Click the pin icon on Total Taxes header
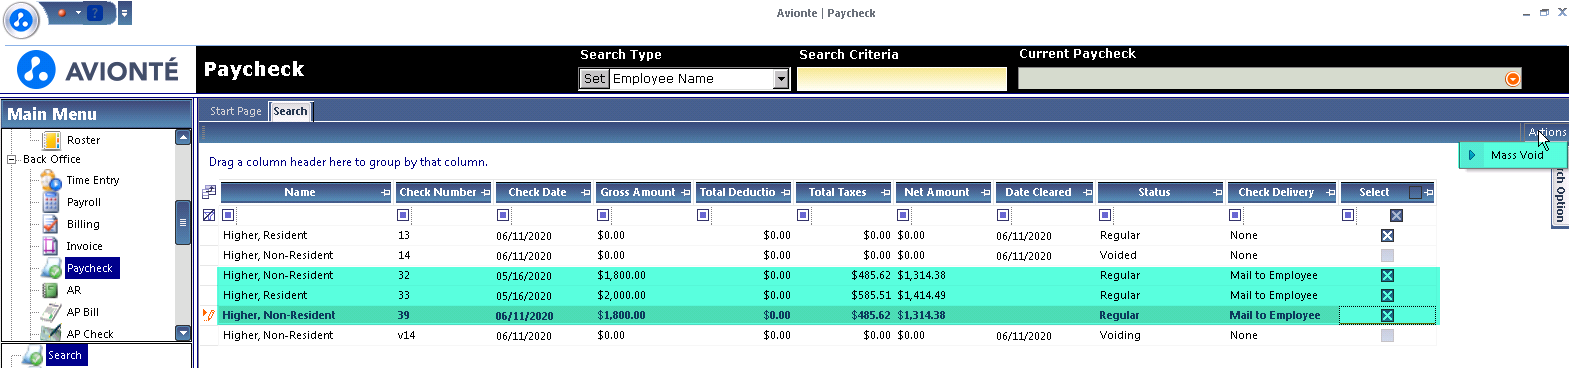 coord(886,192)
